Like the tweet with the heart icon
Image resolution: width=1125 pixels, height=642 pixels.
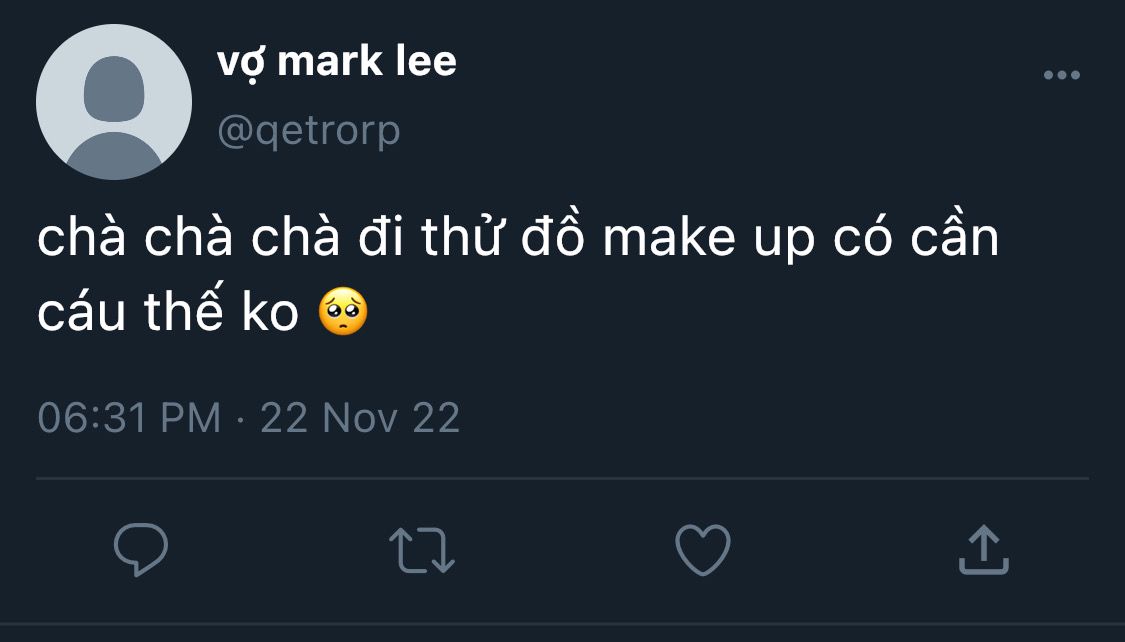pos(703,550)
